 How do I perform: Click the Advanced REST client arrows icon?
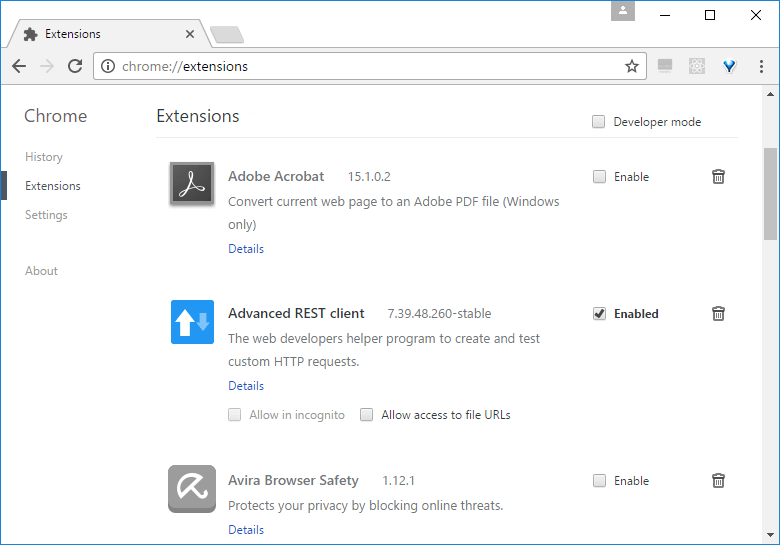[192, 322]
